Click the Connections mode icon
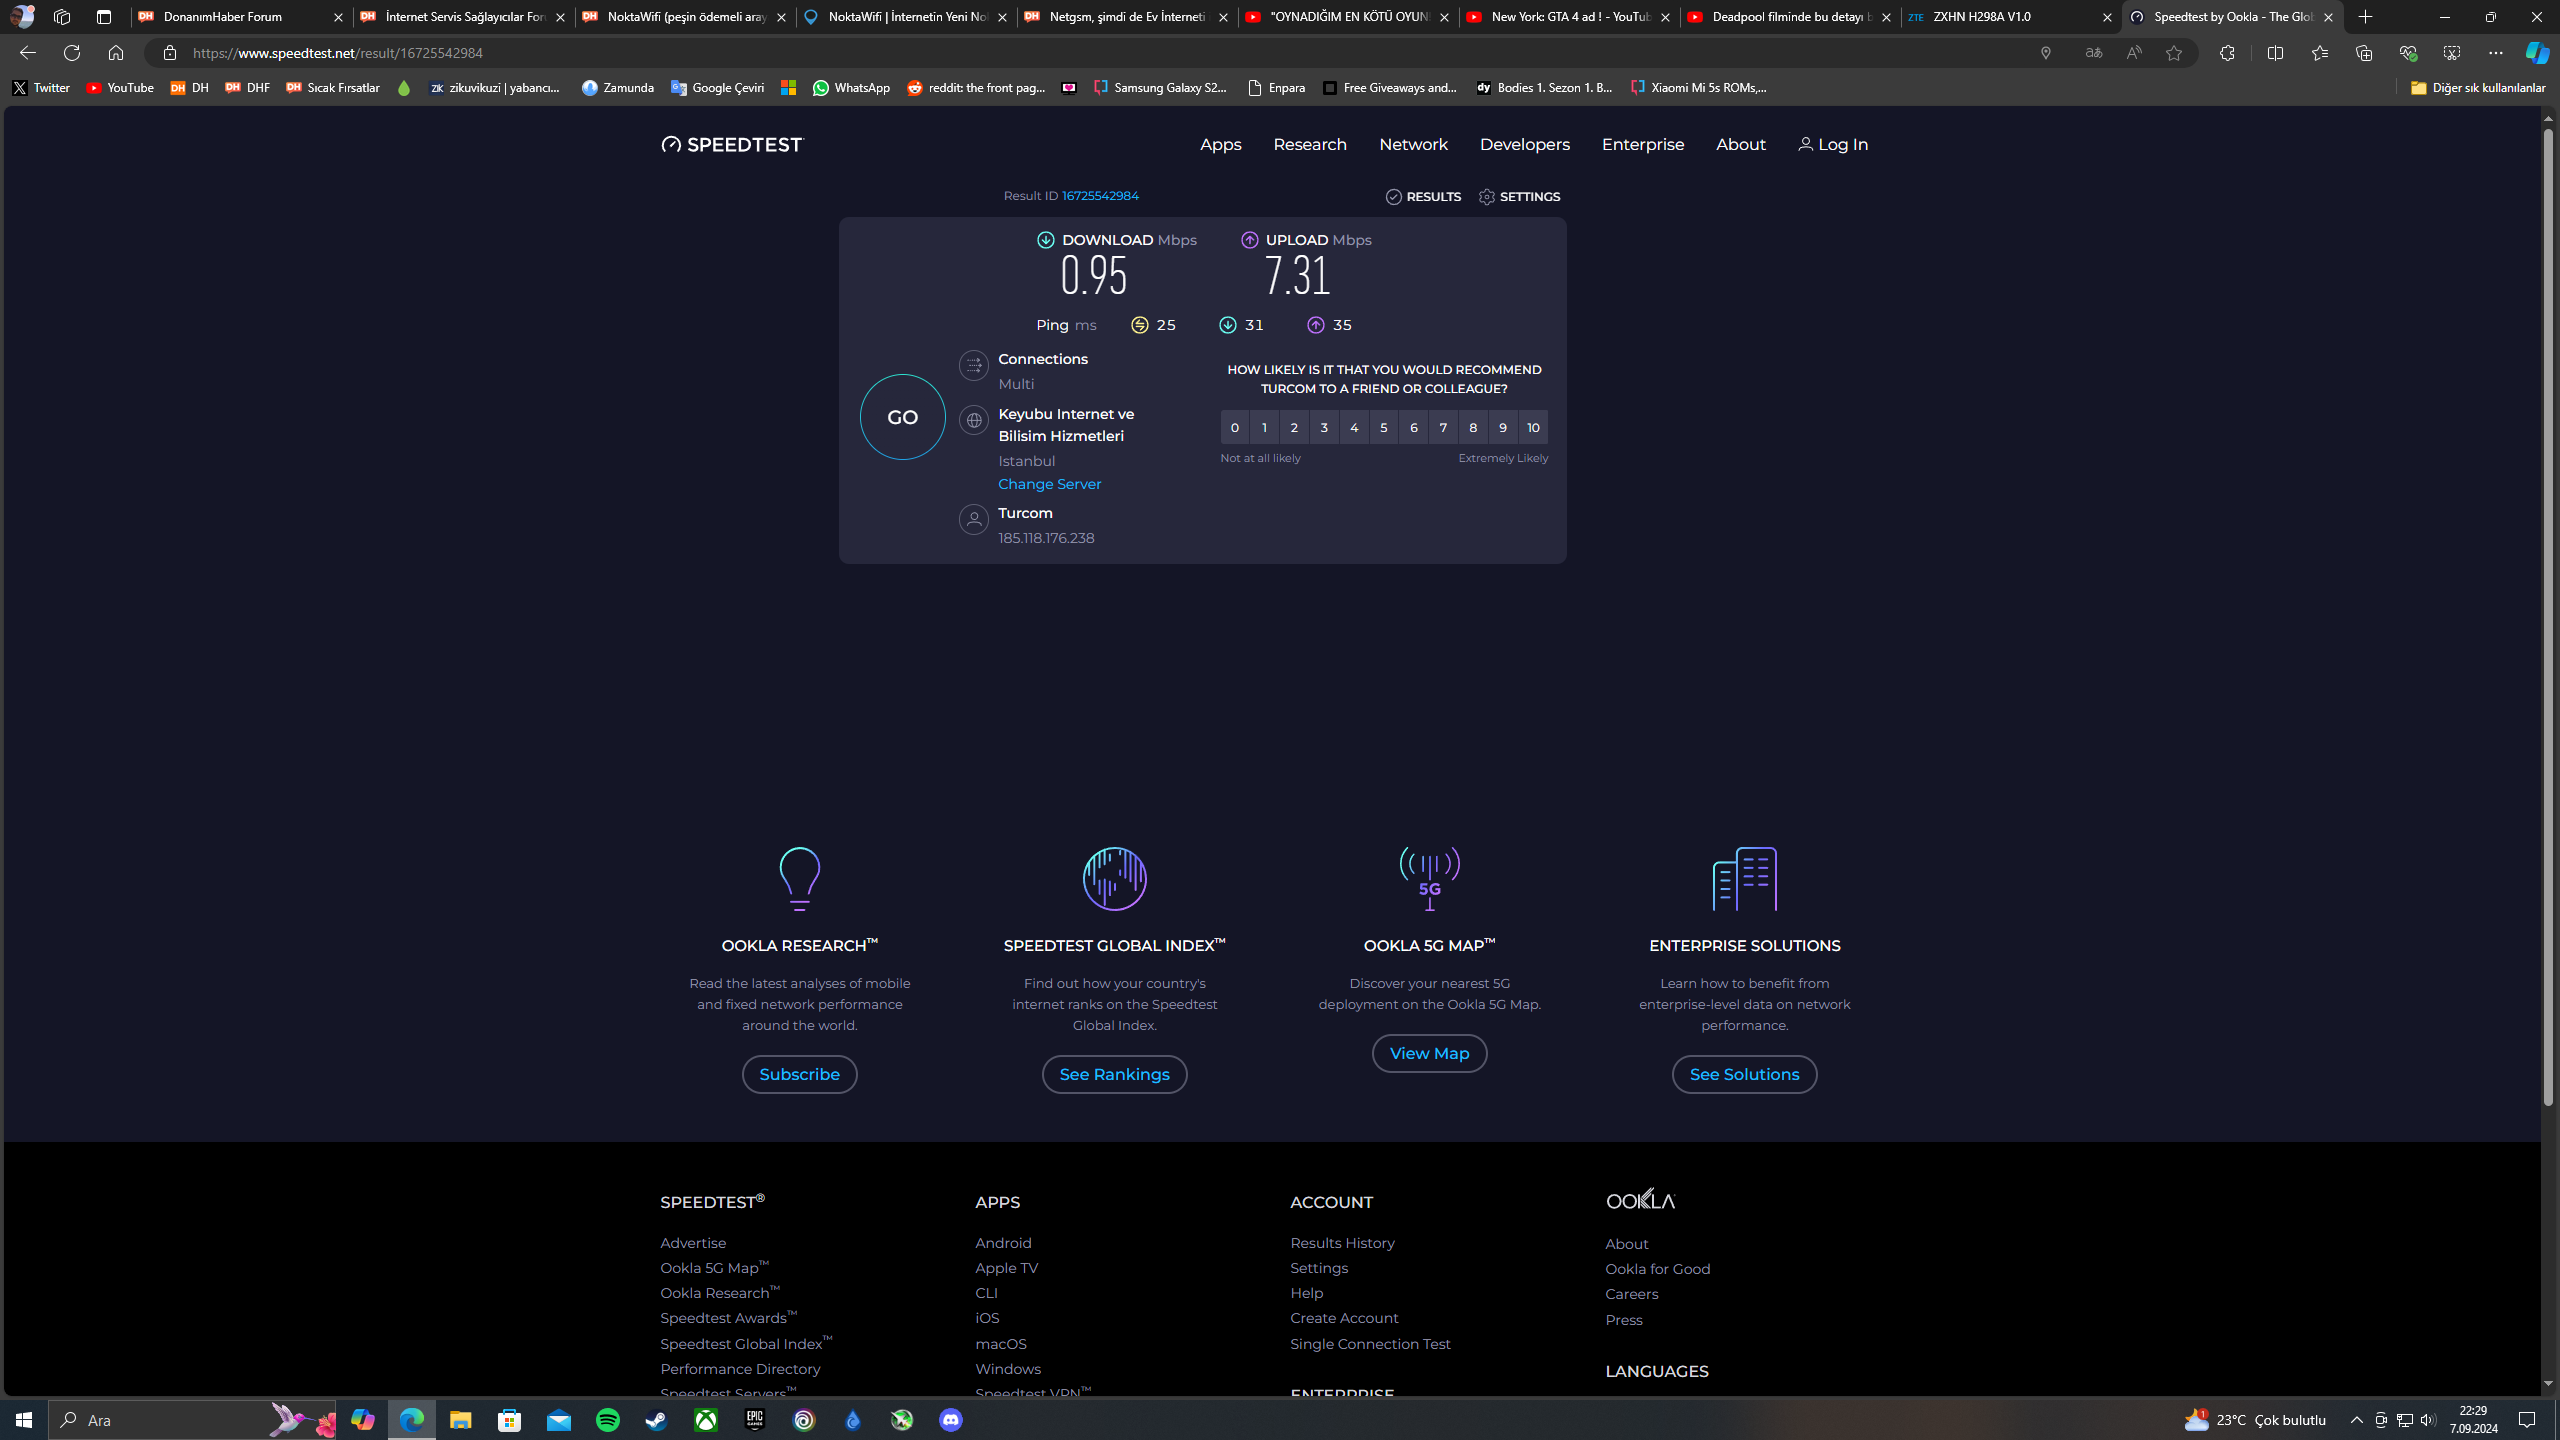This screenshot has width=2560, height=1440. [973, 365]
